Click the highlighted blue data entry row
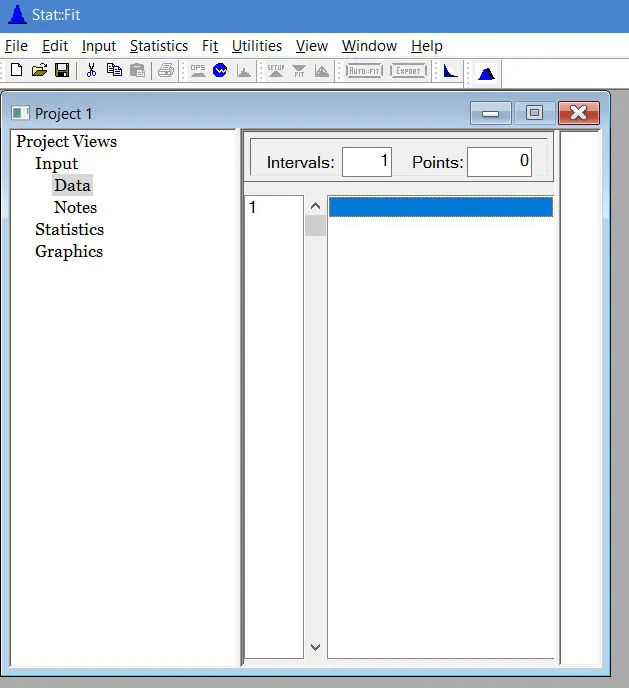Viewport: 629px width, 688px height. pyautogui.click(x=441, y=207)
